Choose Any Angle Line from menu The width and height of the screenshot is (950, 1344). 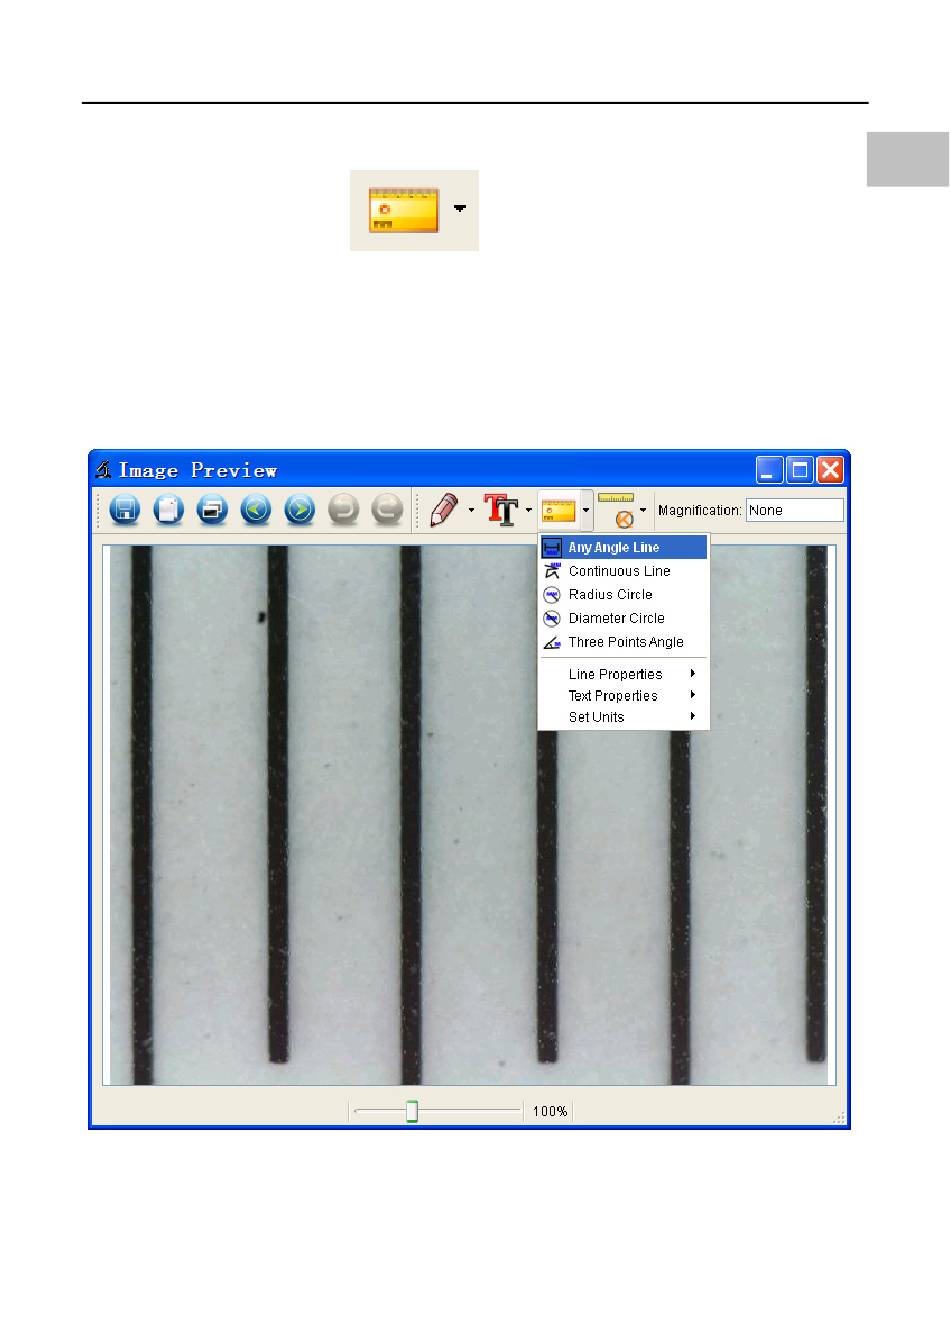click(623, 547)
